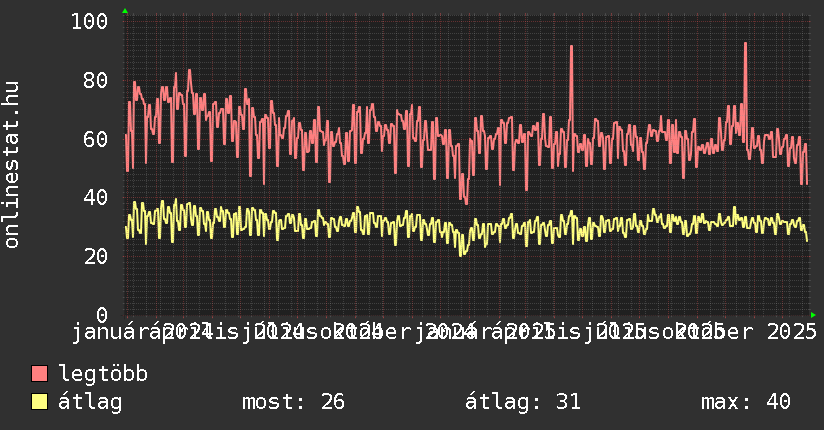Screen dimensions: 824x430
Task: Click the "január" label at x-axis start
Action: [112, 331]
